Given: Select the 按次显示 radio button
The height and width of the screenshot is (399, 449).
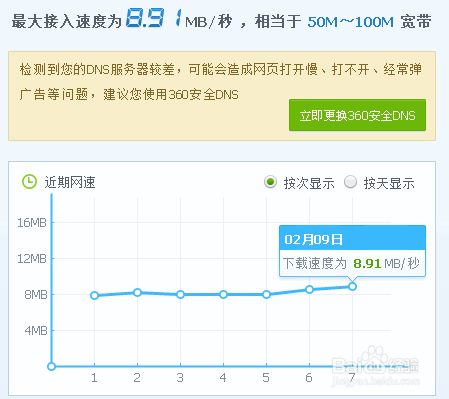Looking at the screenshot, I should click(270, 182).
